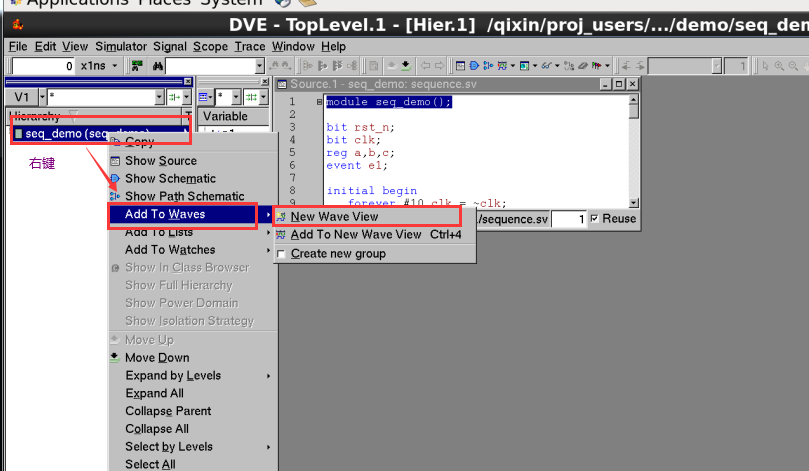Click the forward arrow navigation icon

pyautogui.click(x=439, y=66)
